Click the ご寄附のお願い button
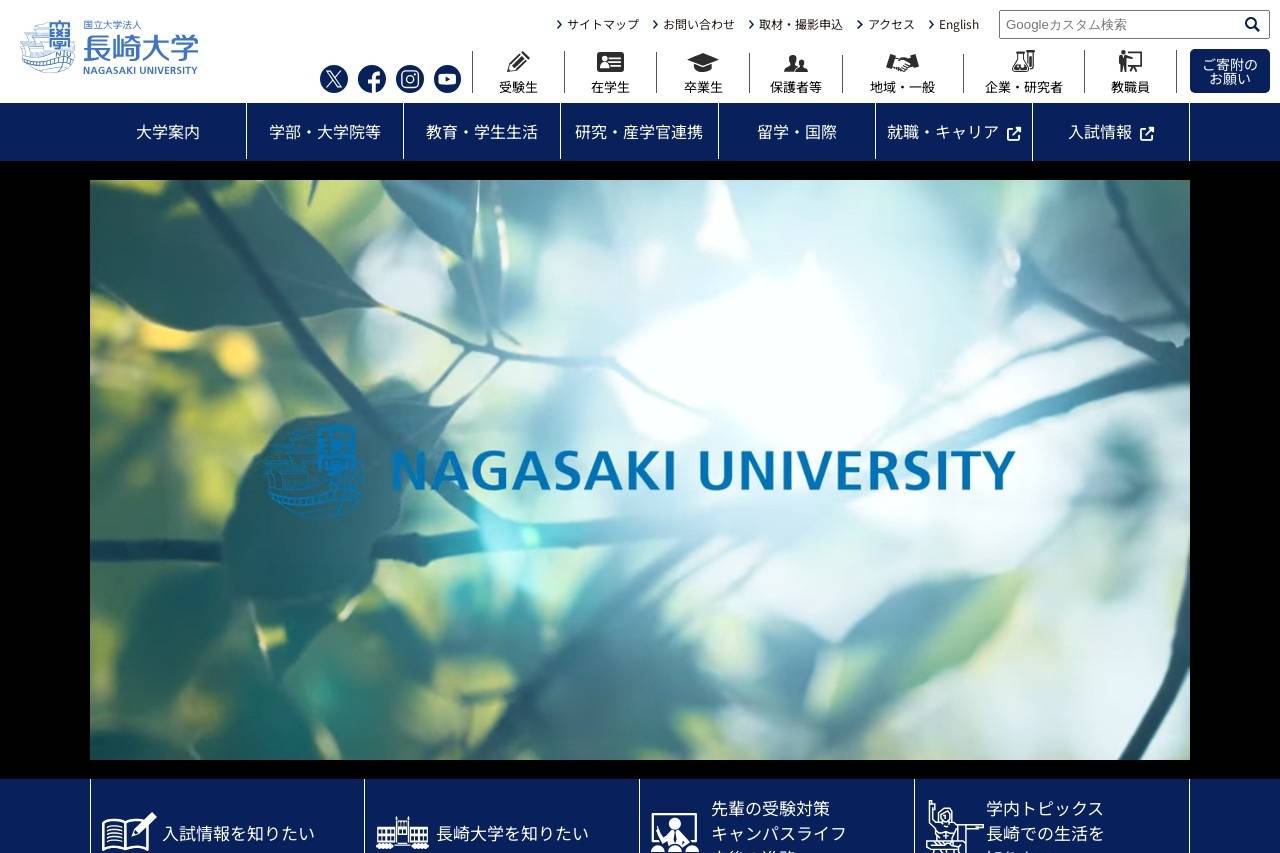Viewport: 1280px width, 853px height. [x=1230, y=71]
